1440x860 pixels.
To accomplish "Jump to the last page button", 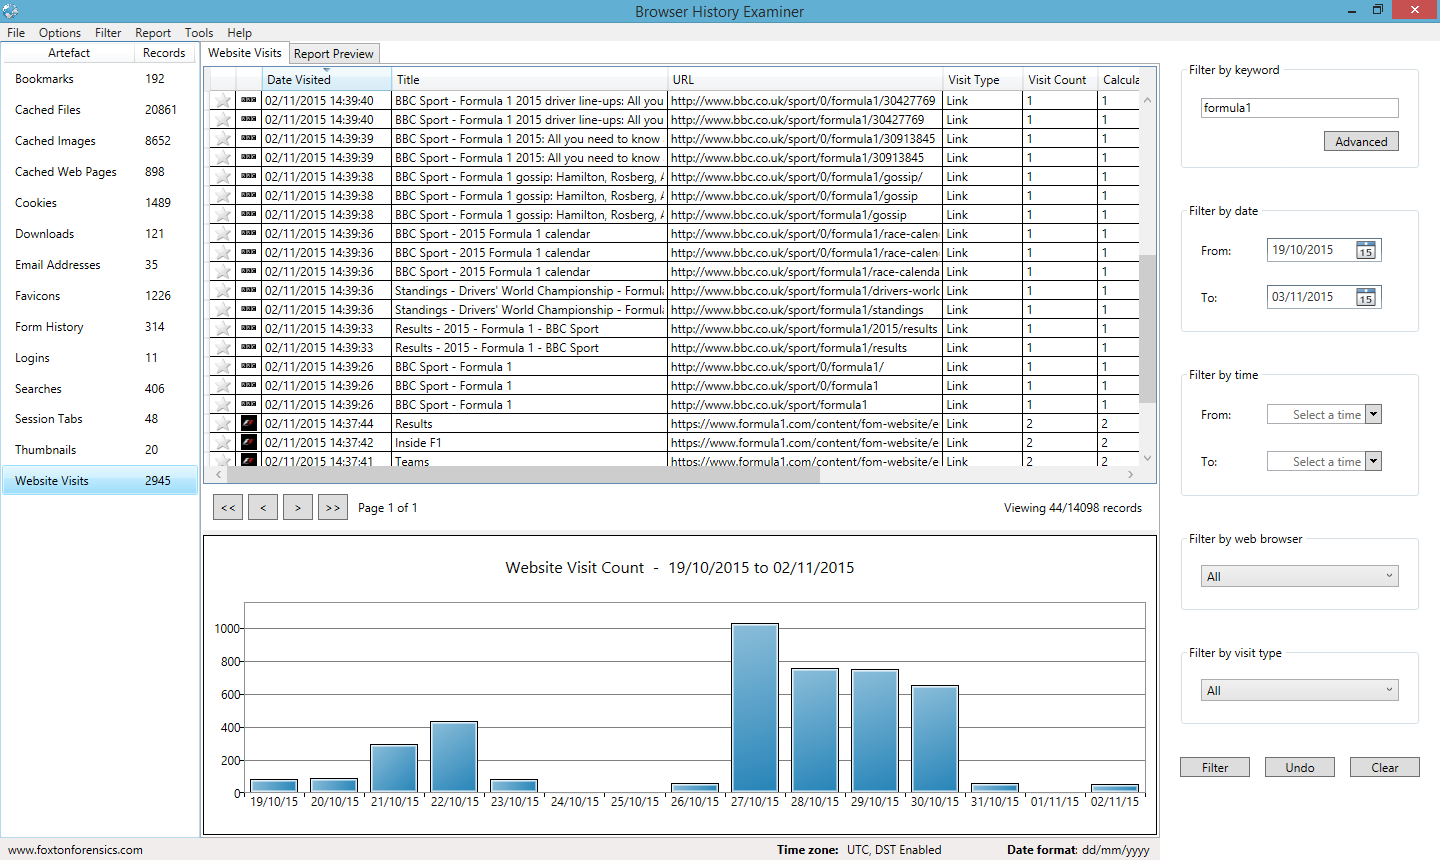I will (333, 507).
